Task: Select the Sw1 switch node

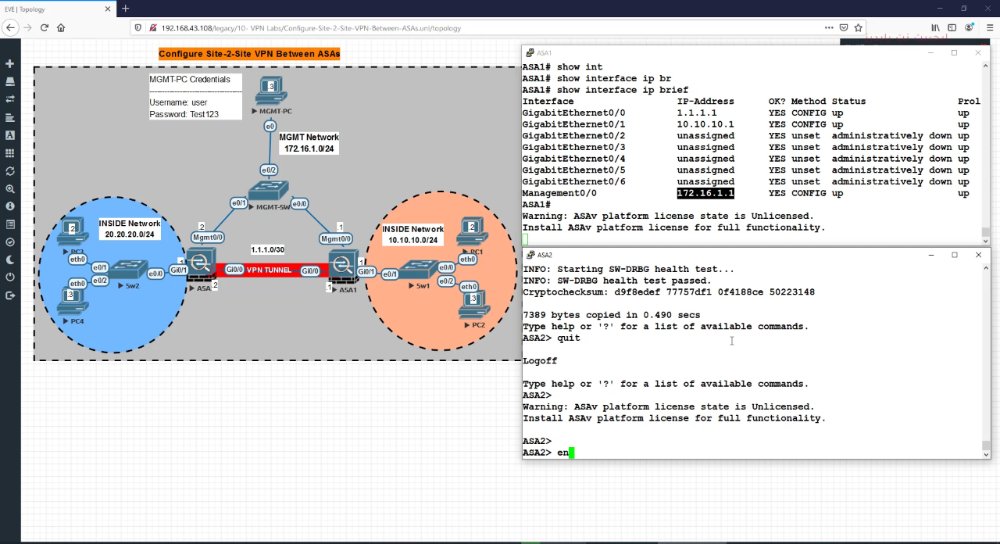Action: pos(418,270)
